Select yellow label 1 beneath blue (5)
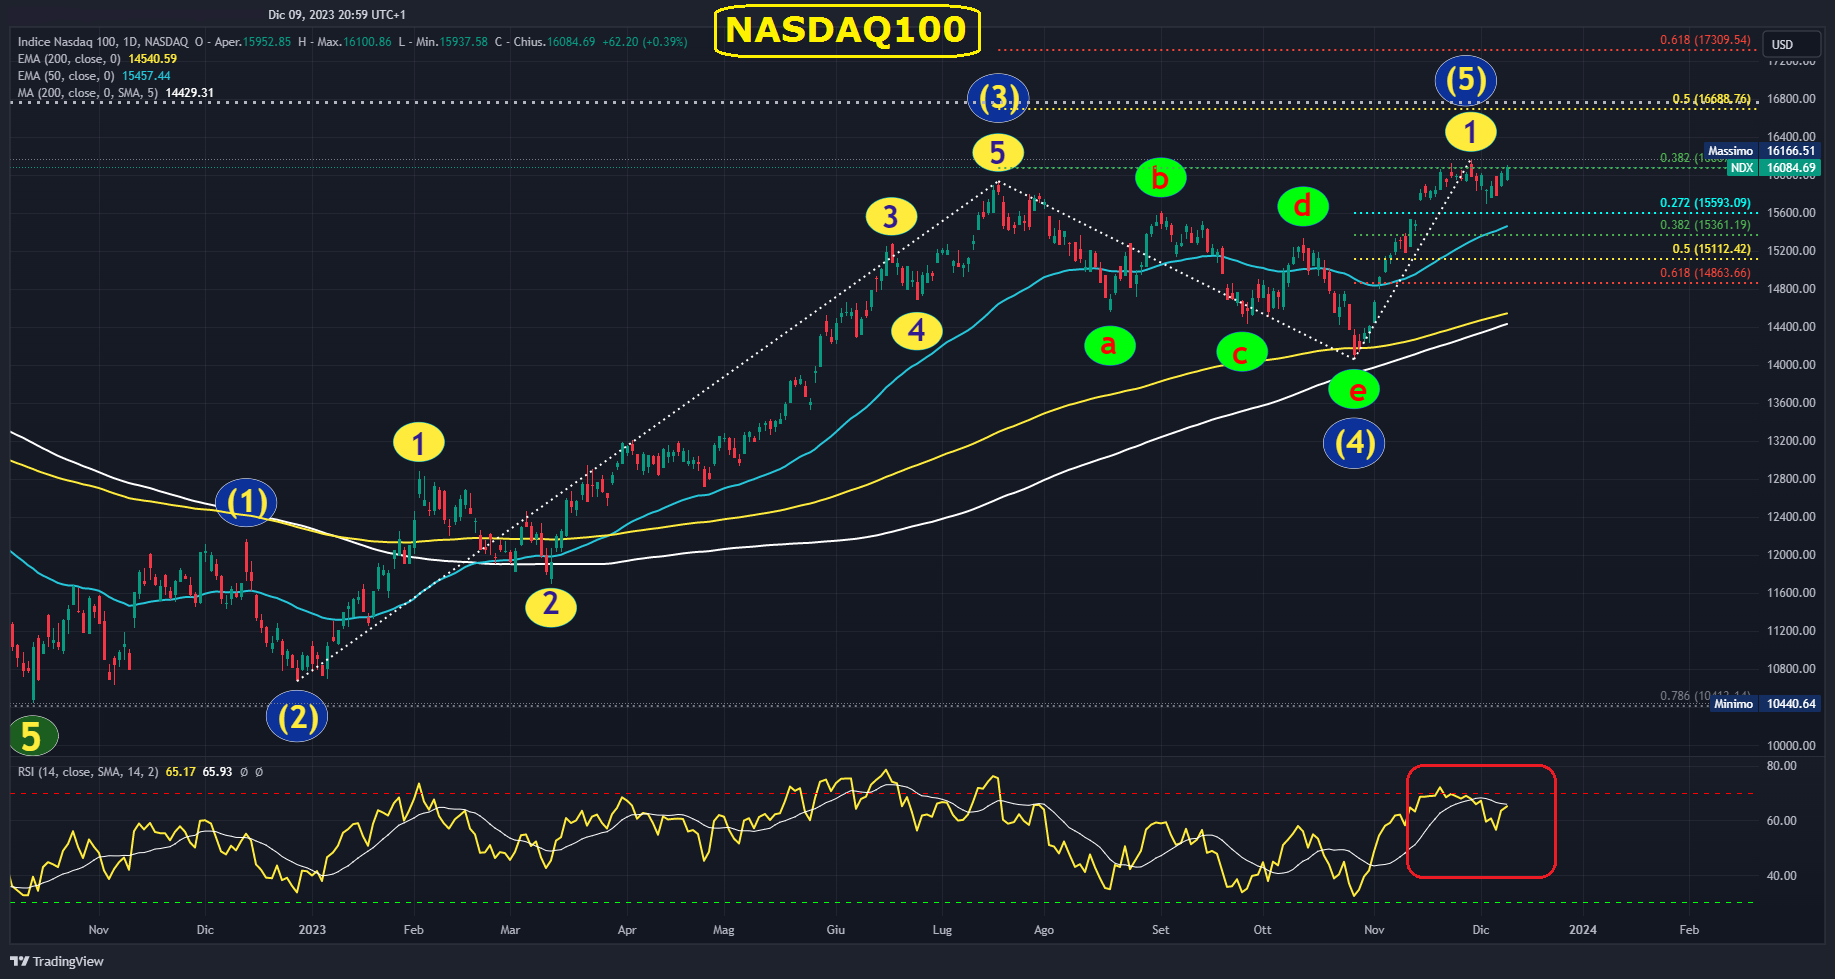Image resolution: width=1835 pixels, height=979 pixels. click(1470, 132)
